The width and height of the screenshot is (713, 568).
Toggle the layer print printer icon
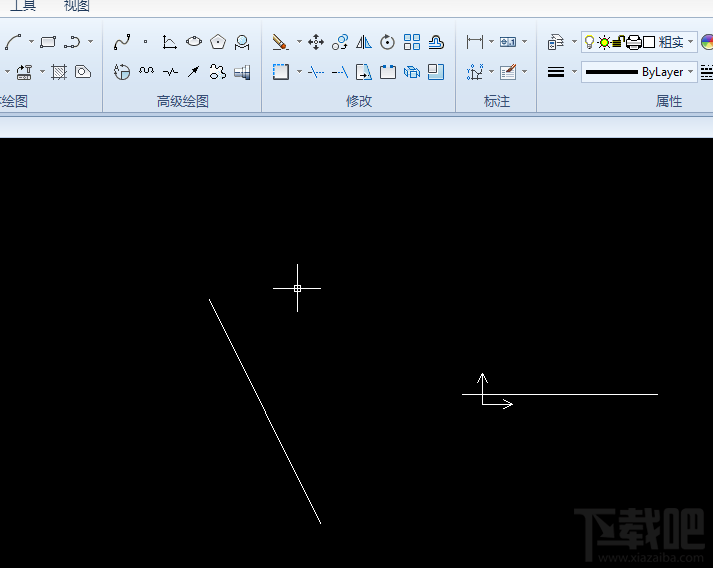(x=633, y=42)
